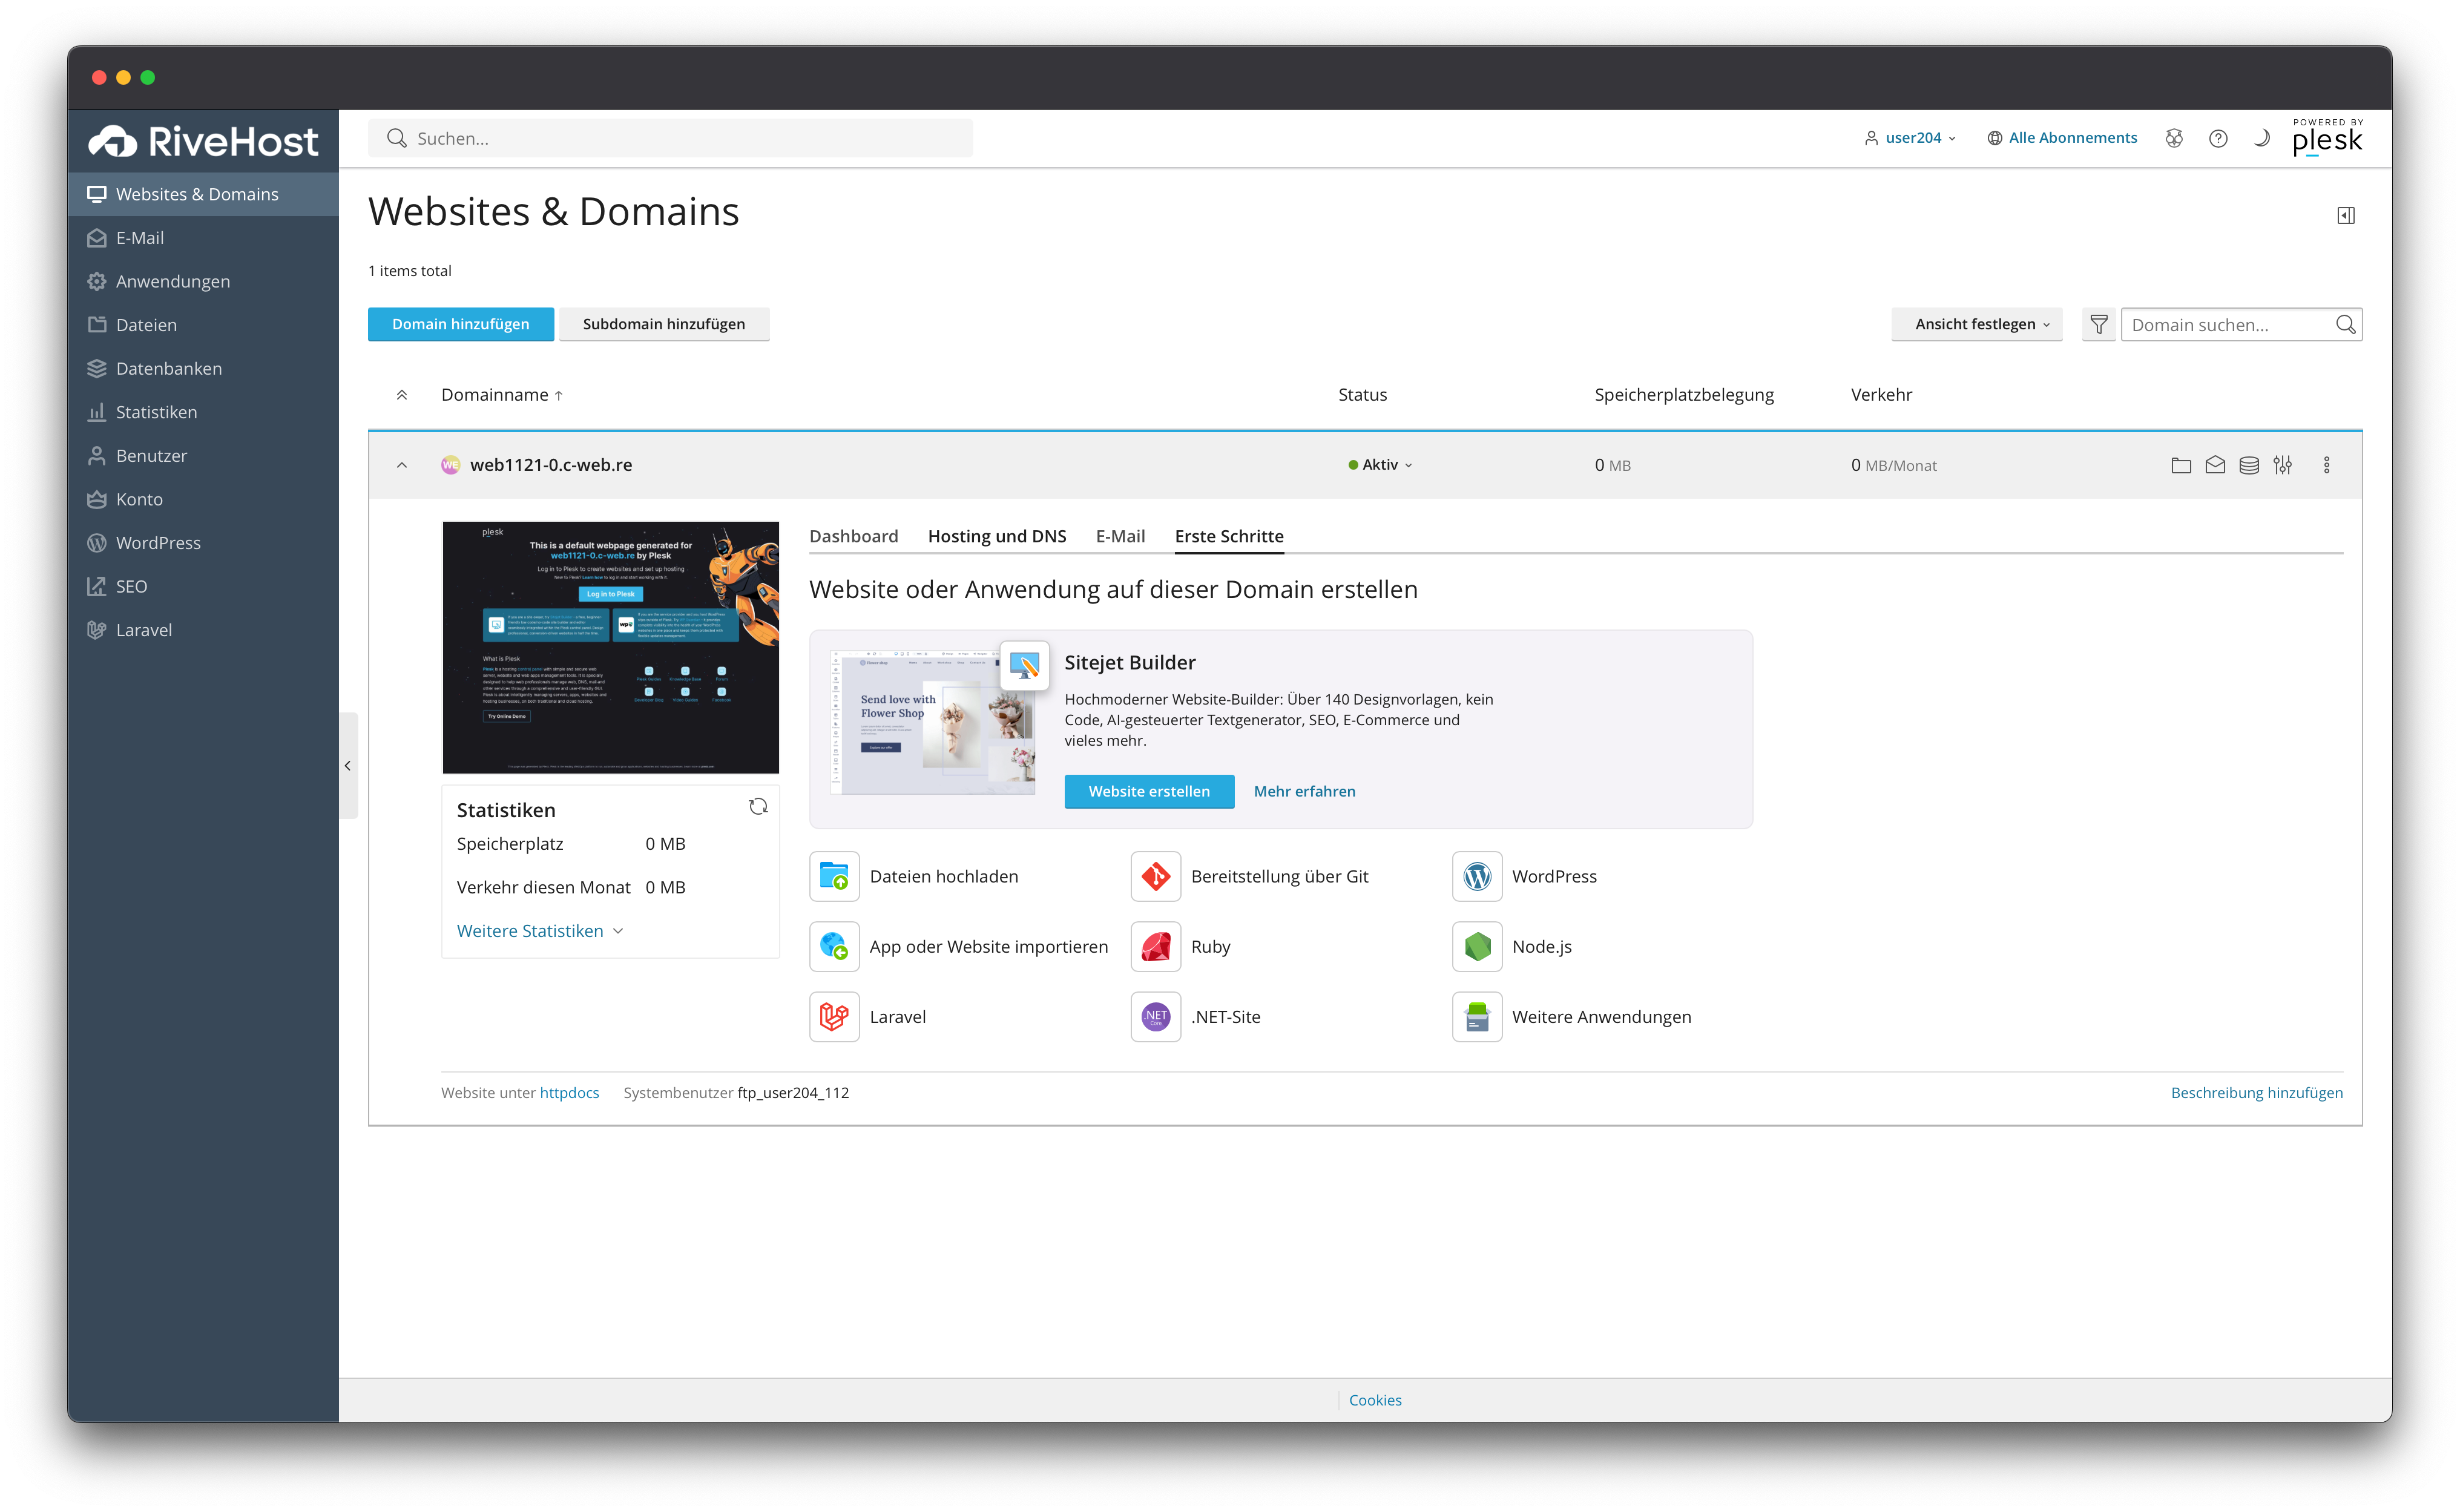Open the Aktiv status dropdown
The height and width of the screenshot is (1512, 2460).
[1380, 465]
